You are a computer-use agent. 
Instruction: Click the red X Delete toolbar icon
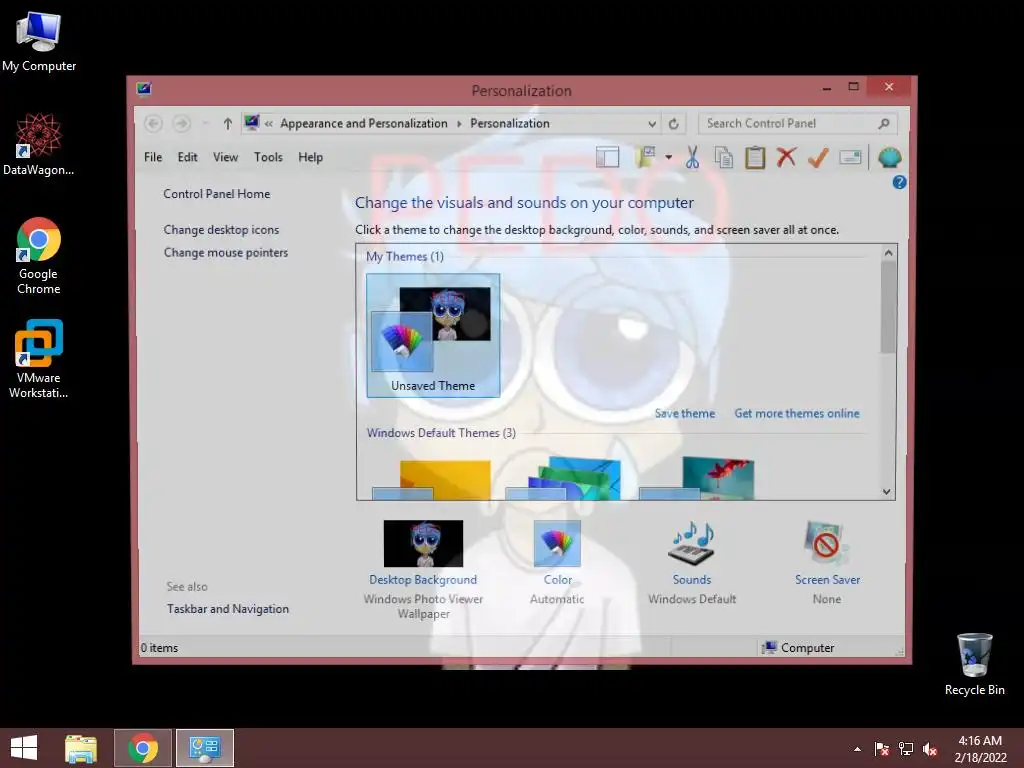tap(786, 157)
